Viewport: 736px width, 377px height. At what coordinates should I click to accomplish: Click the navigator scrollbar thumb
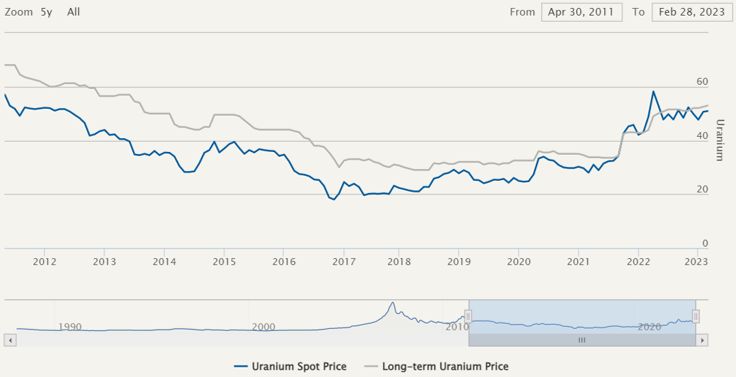(x=582, y=340)
